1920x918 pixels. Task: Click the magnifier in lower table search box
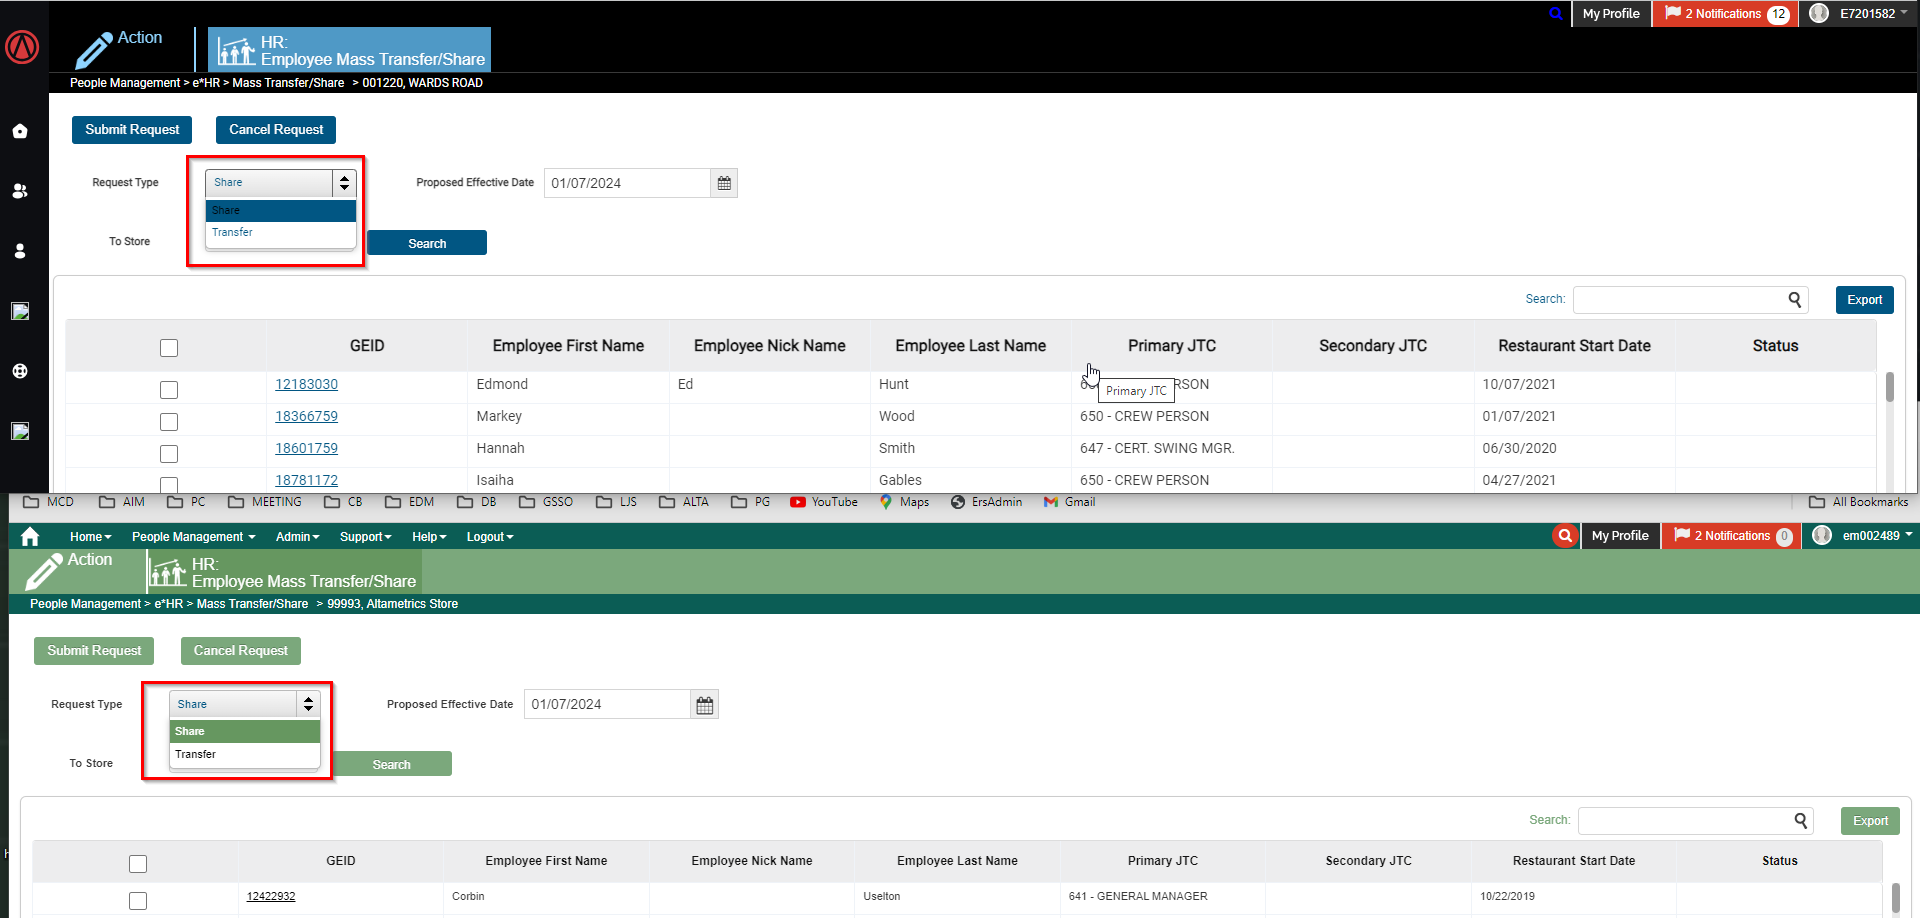click(1801, 821)
